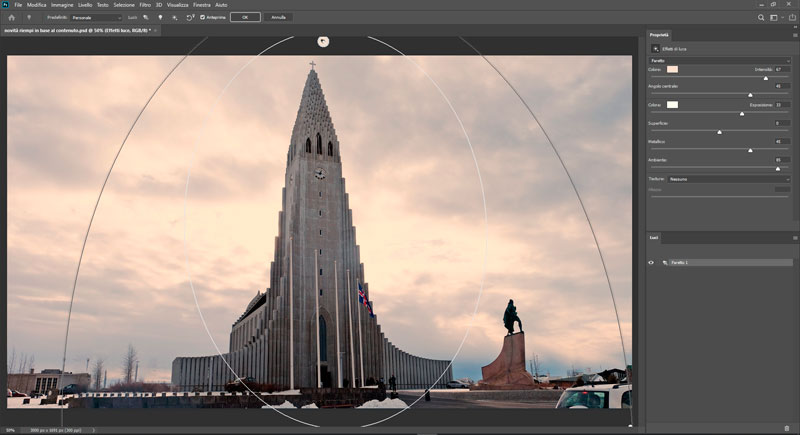800x435 pixels.
Task: Open the Filtro menu
Action: 145,5
